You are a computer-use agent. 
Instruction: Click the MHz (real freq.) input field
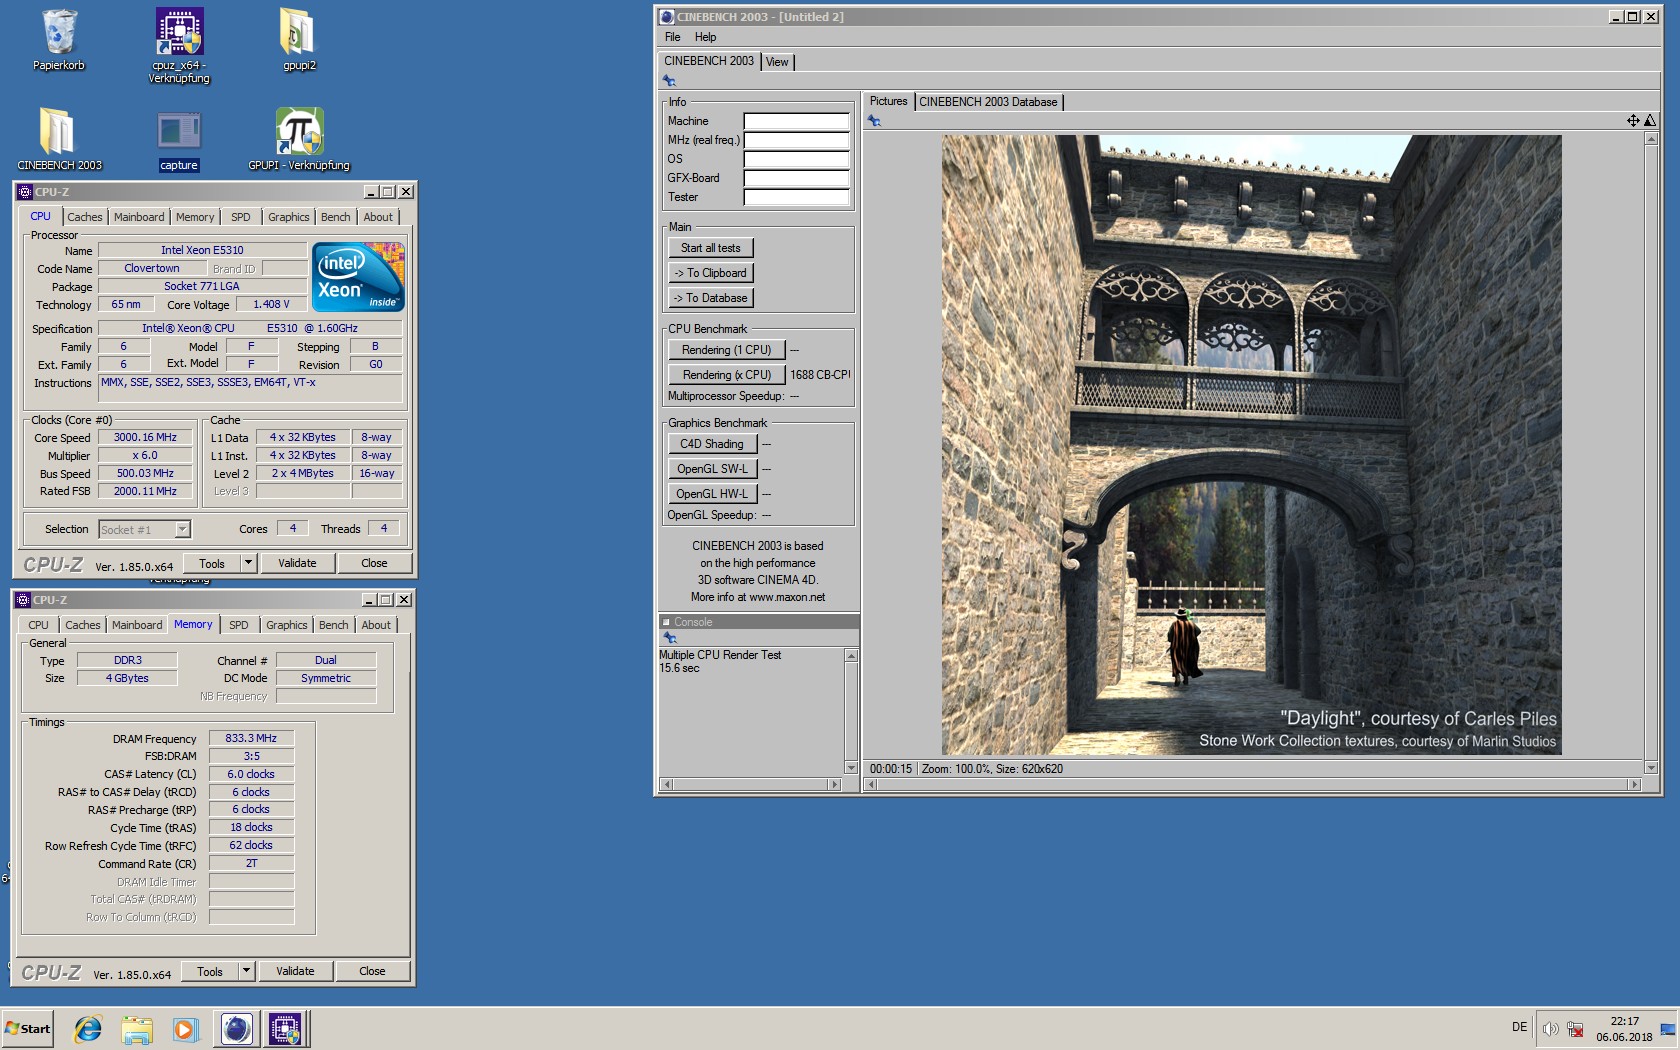(x=796, y=140)
